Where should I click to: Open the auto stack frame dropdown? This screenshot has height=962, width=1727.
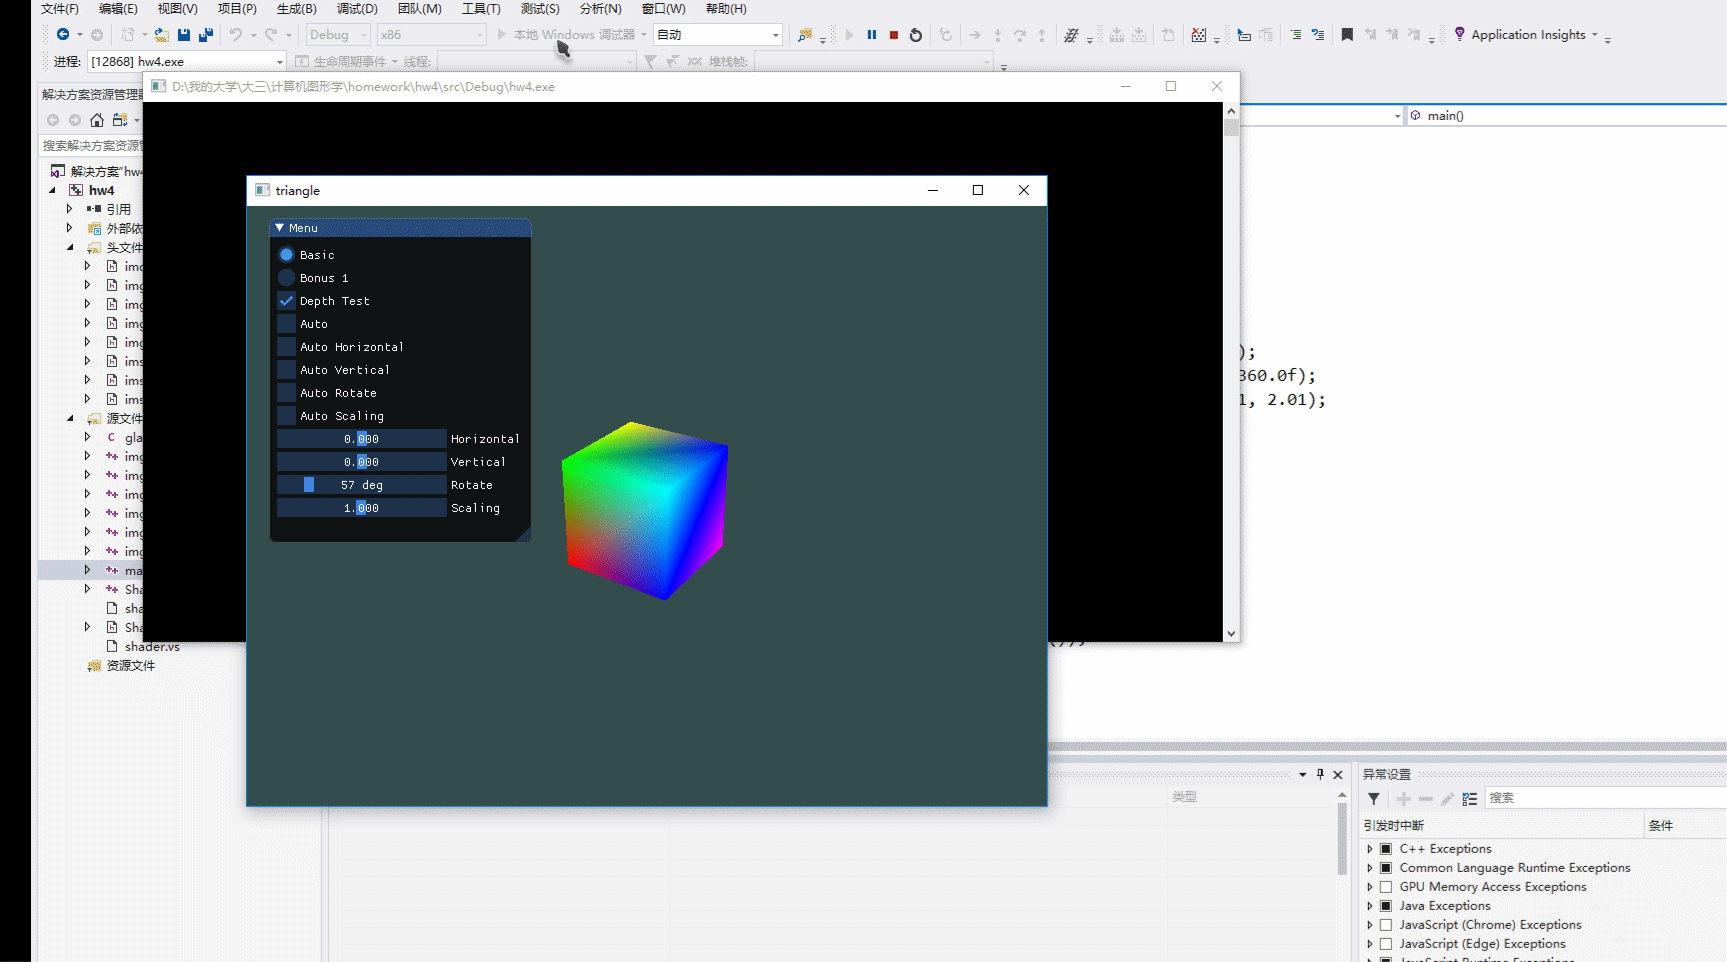click(775, 35)
